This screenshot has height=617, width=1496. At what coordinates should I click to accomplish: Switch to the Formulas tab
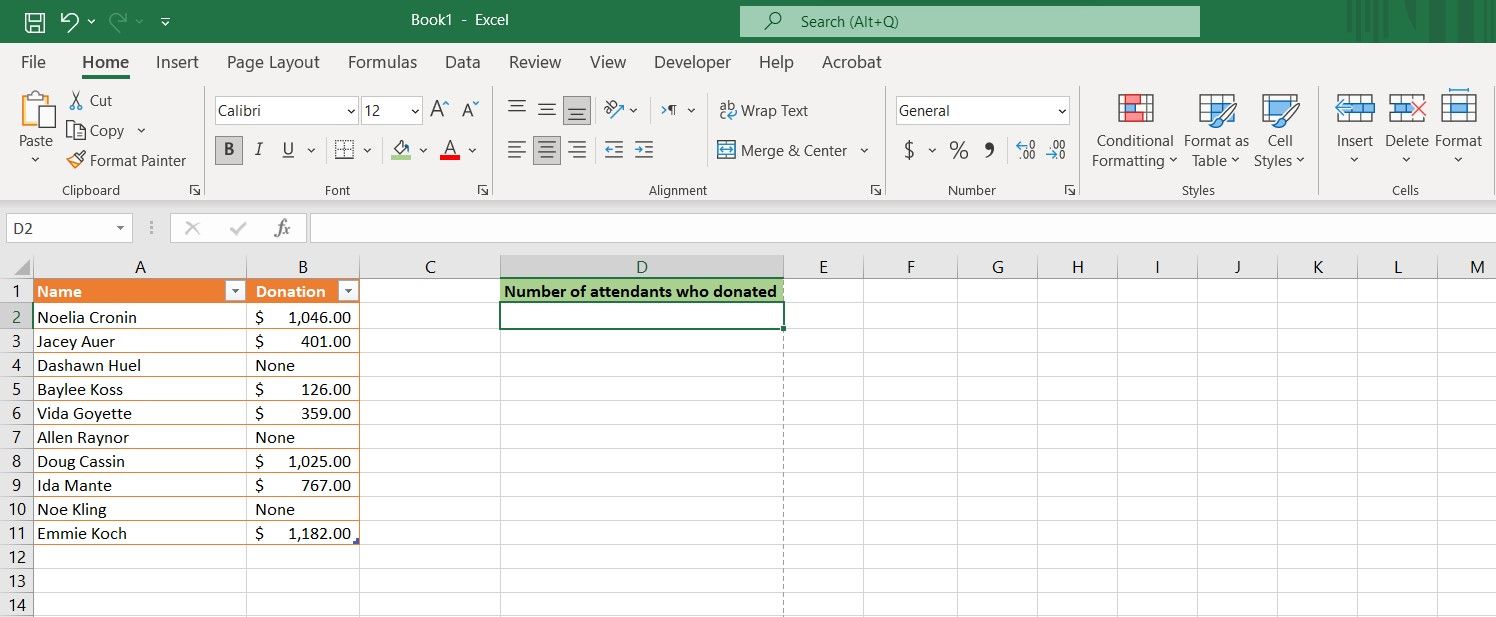click(x=382, y=62)
